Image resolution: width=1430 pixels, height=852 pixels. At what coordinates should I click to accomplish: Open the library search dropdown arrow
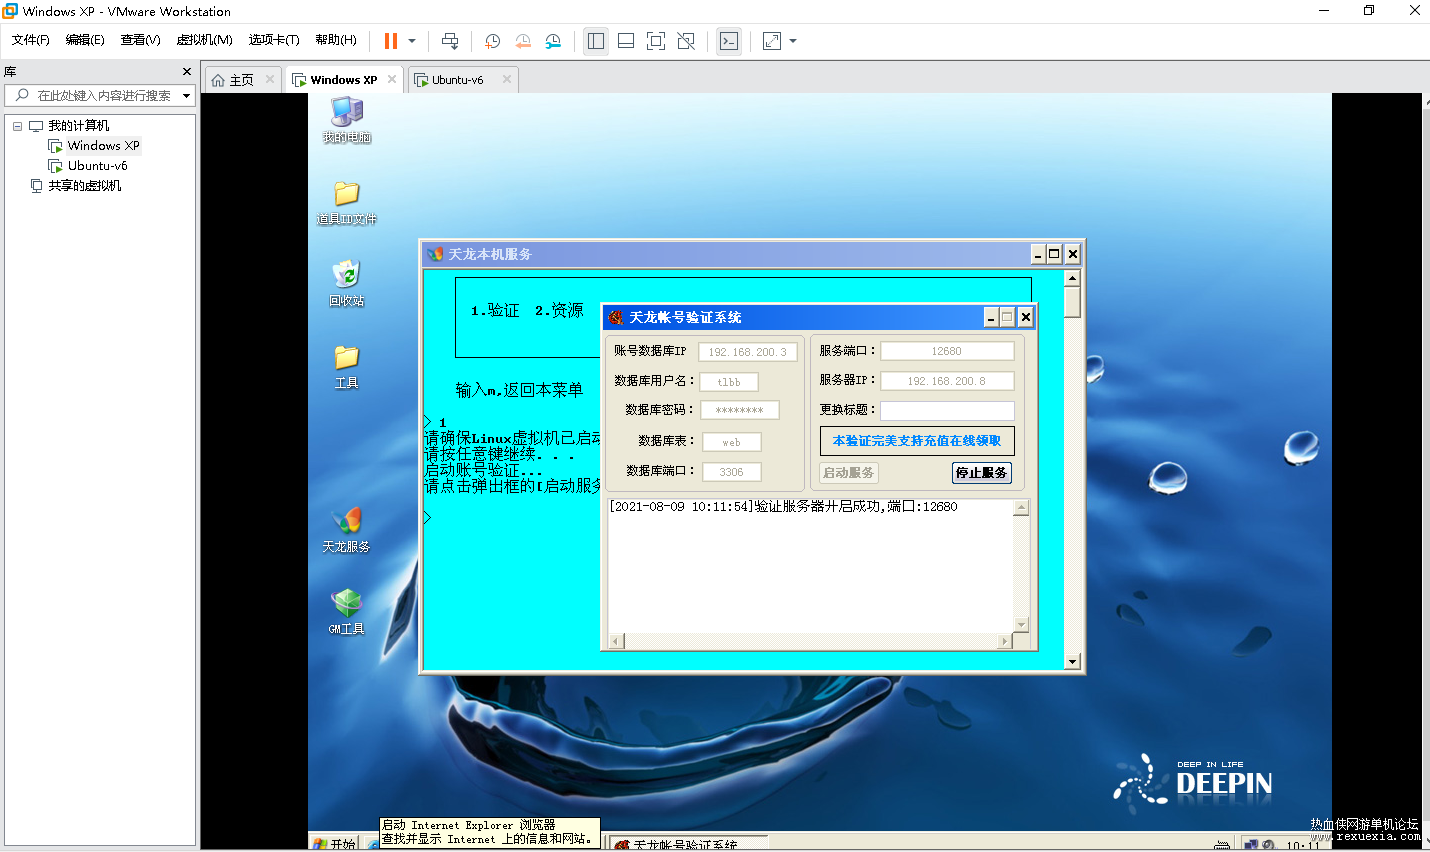pos(187,96)
